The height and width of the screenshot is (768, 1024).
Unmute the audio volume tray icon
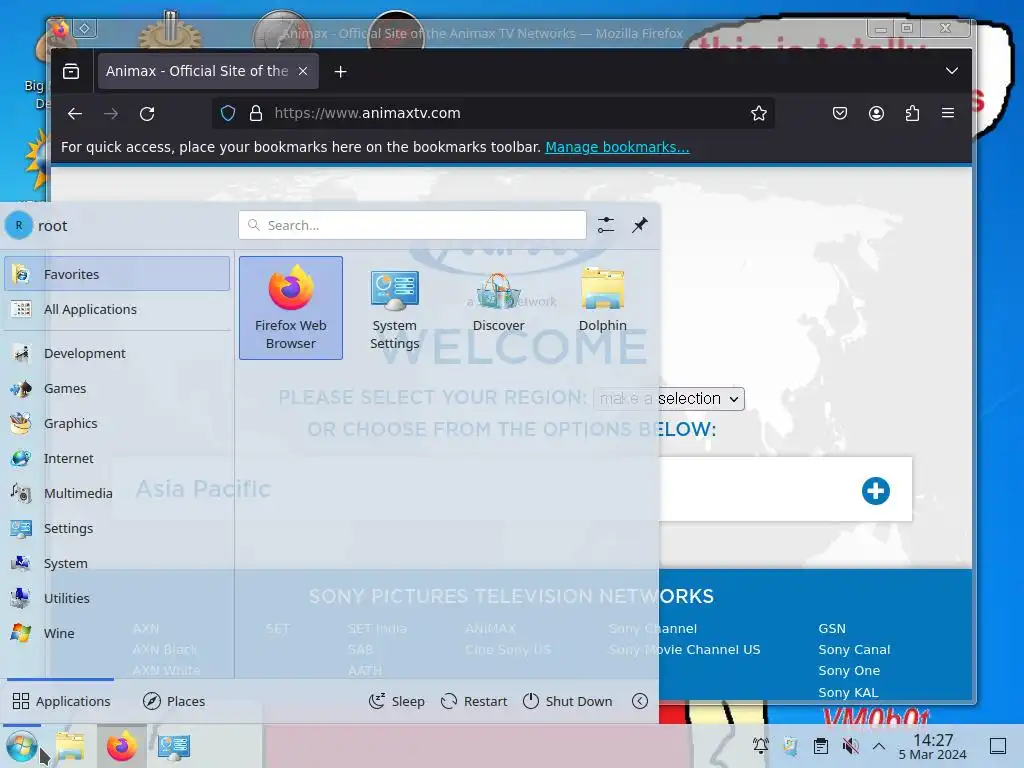(x=850, y=746)
